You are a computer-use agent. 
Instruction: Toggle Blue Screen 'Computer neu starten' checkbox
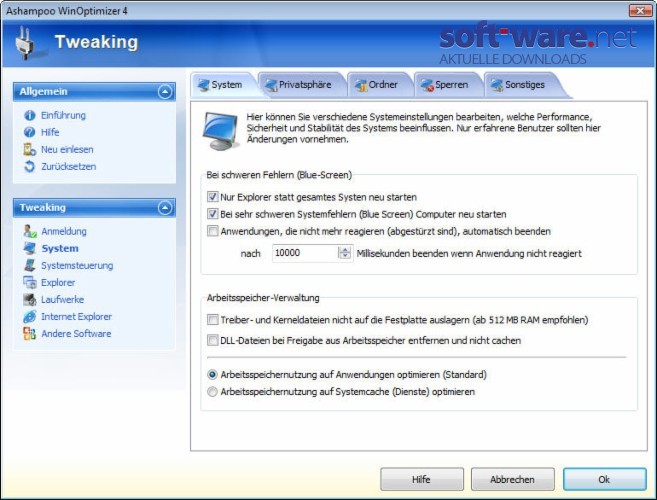[213, 214]
